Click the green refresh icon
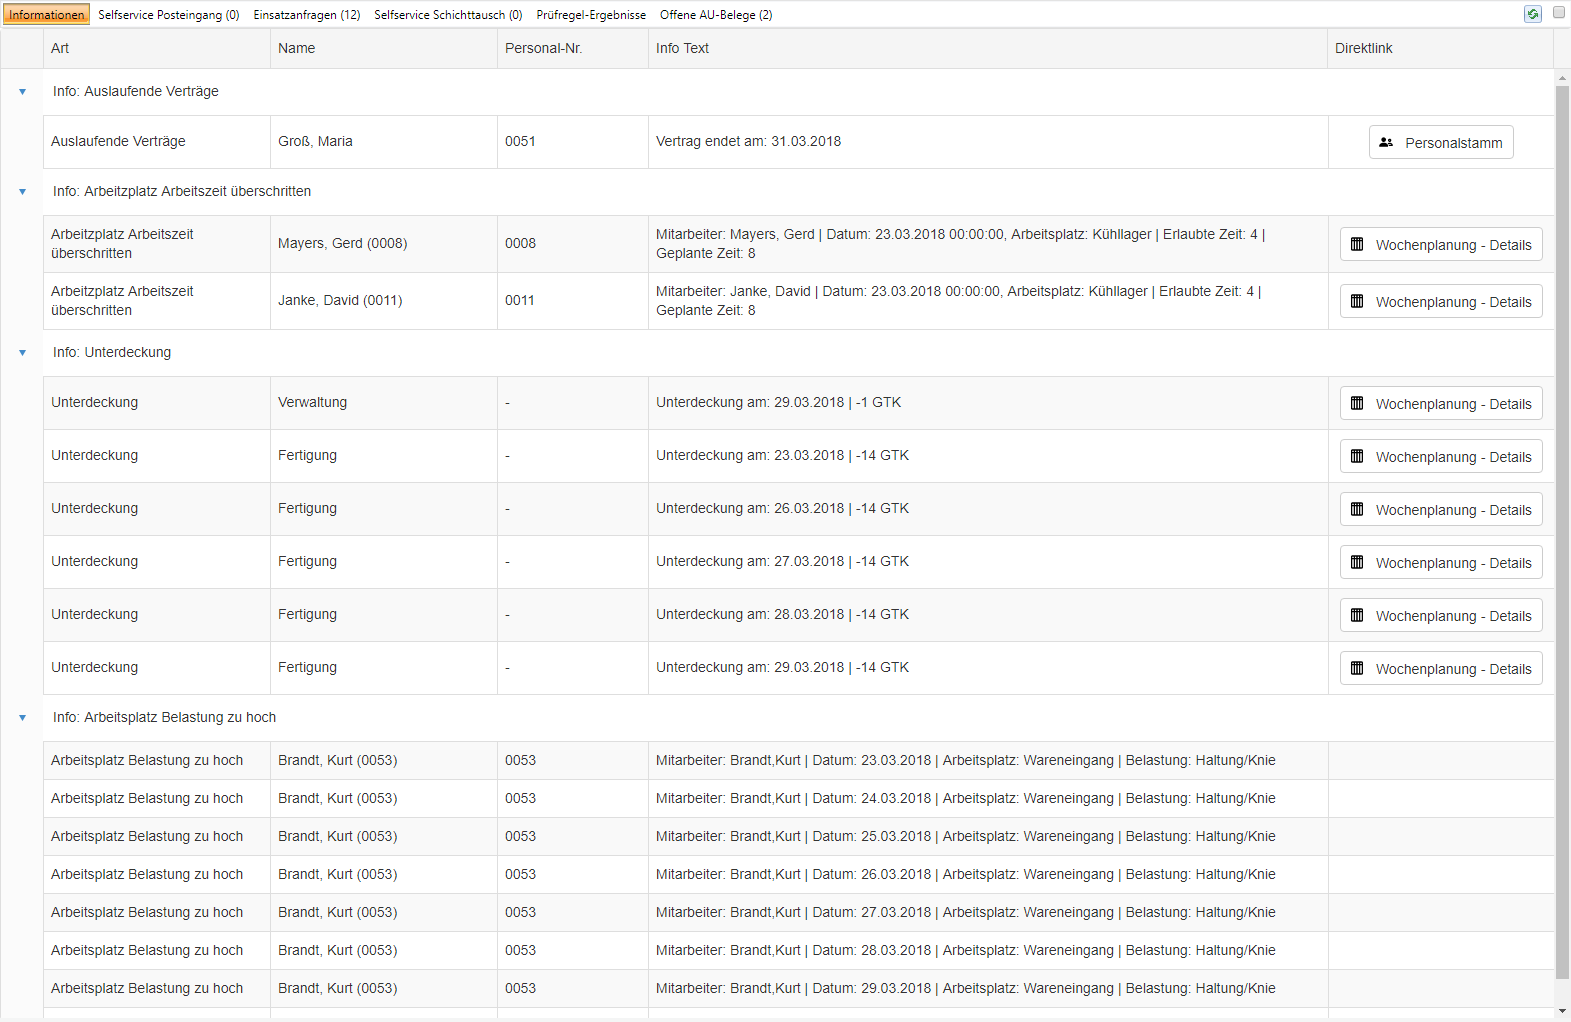Image resolution: width=1571 pixels, height=1022 pixels. (1532, 14)
